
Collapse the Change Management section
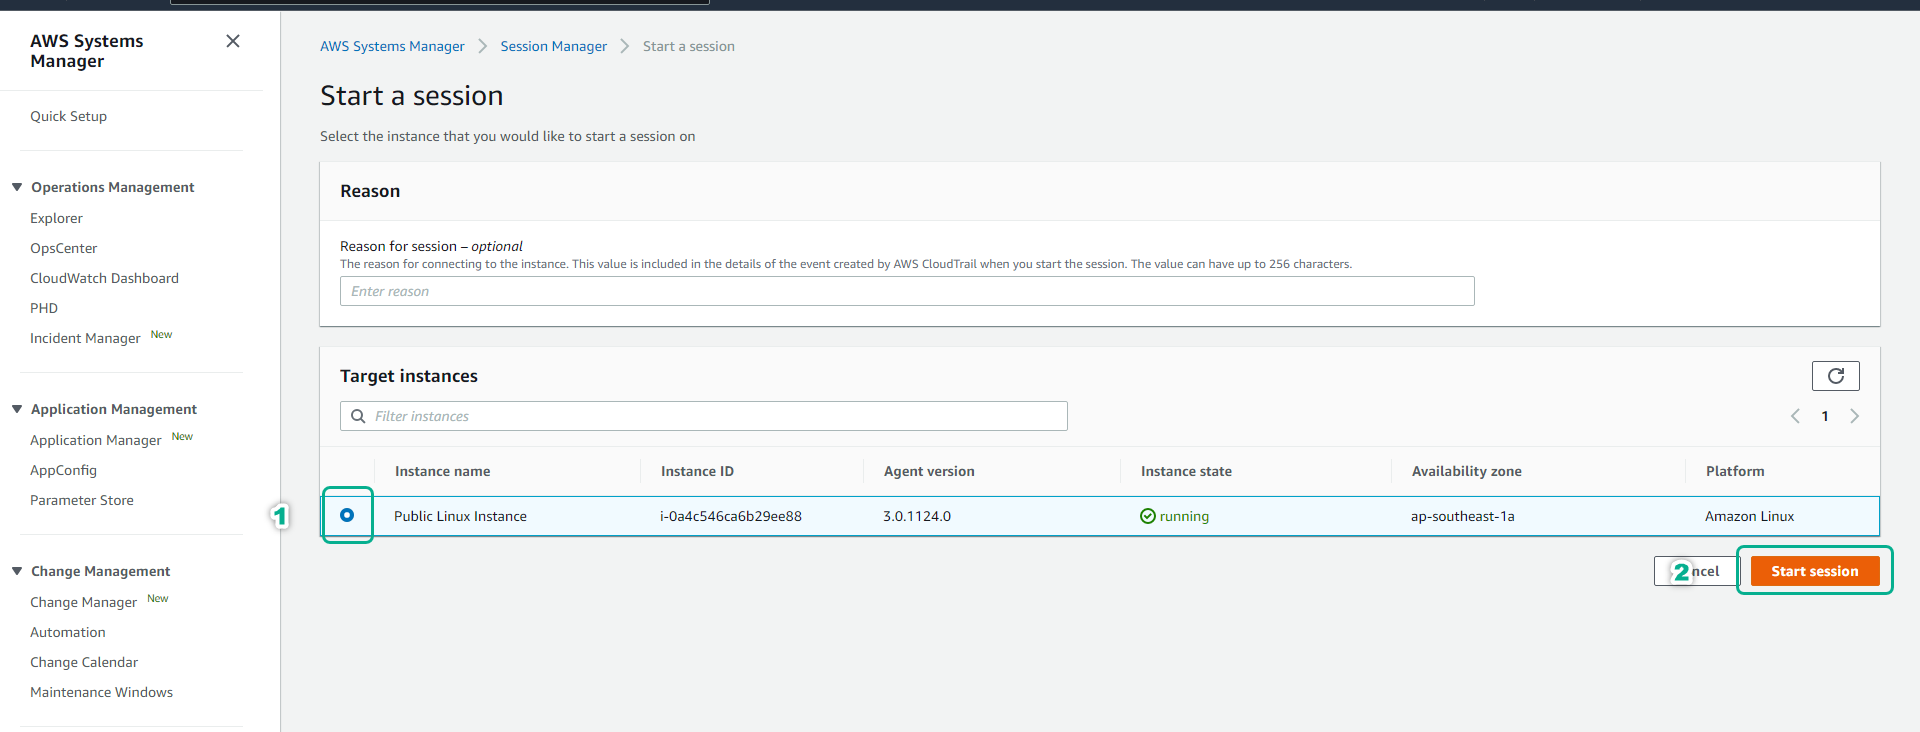pyautogui.click(x=17, y=571)
